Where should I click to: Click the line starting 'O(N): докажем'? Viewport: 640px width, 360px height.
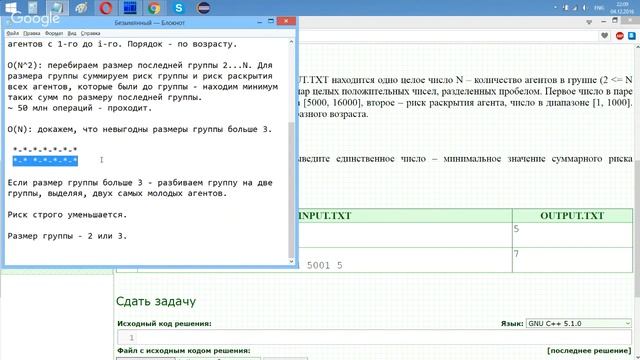tap(140, 129)
